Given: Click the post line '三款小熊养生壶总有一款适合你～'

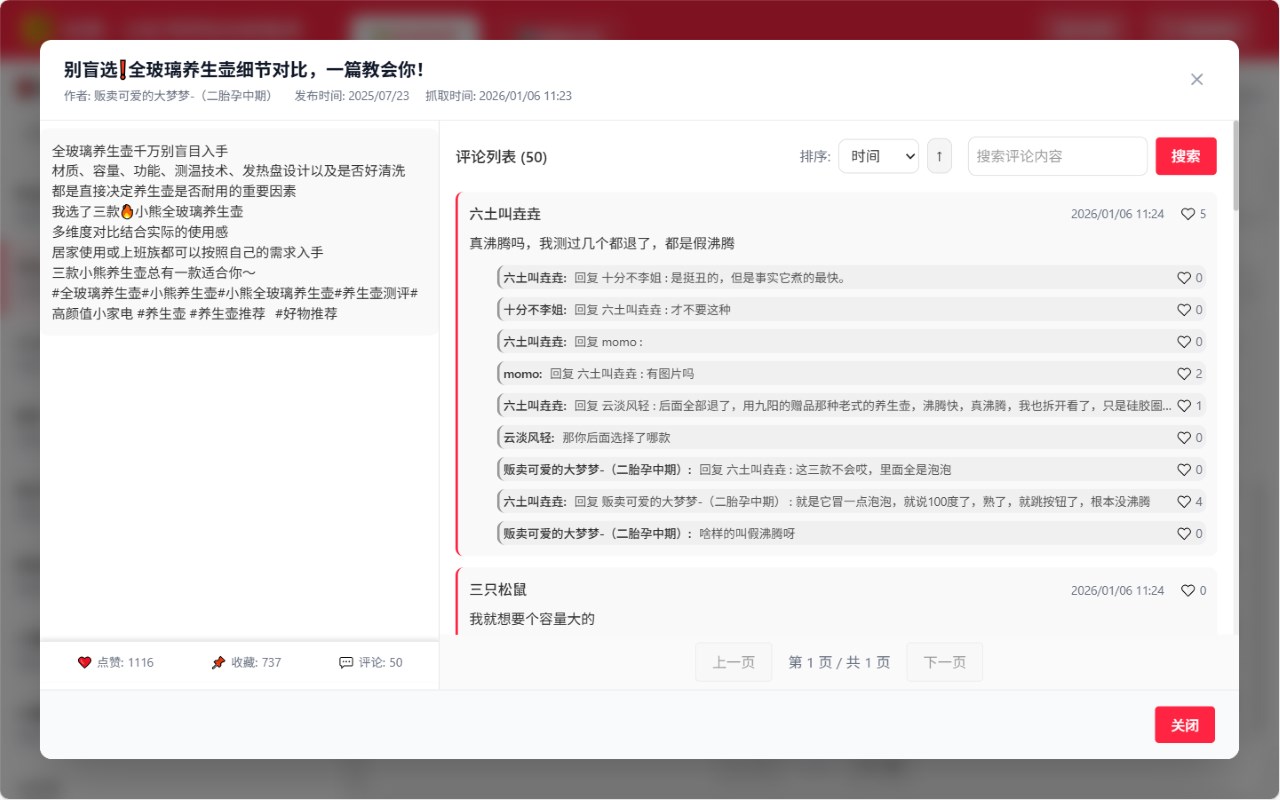Looking at the screenshot, I should [x=154, y=272].
